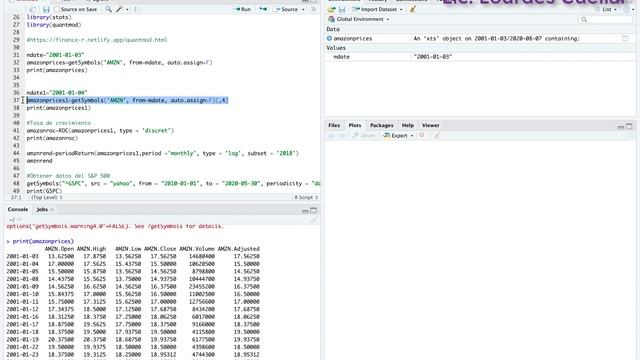The image size is (640, 360).
Task: Click the finance-r.netlify.app URL comment
Action: click(97, 40)
